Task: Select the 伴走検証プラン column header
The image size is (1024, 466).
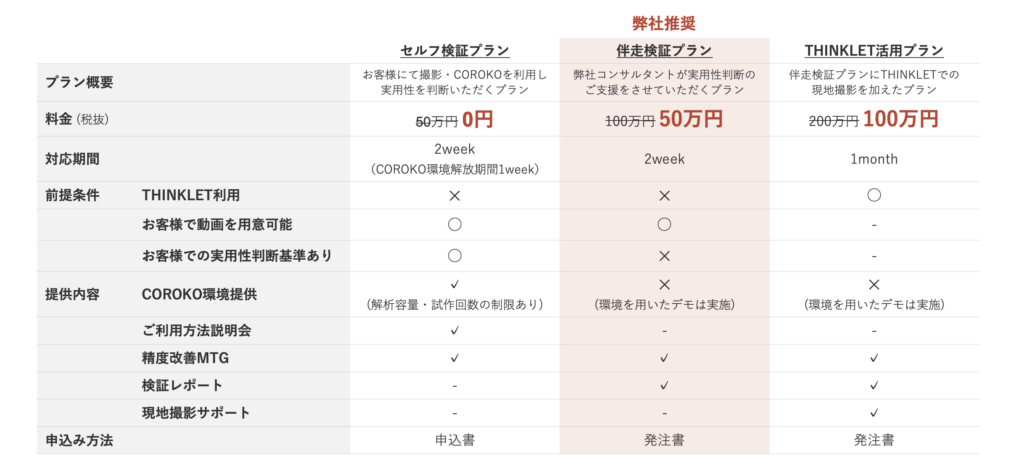Action: pos(664,50)
